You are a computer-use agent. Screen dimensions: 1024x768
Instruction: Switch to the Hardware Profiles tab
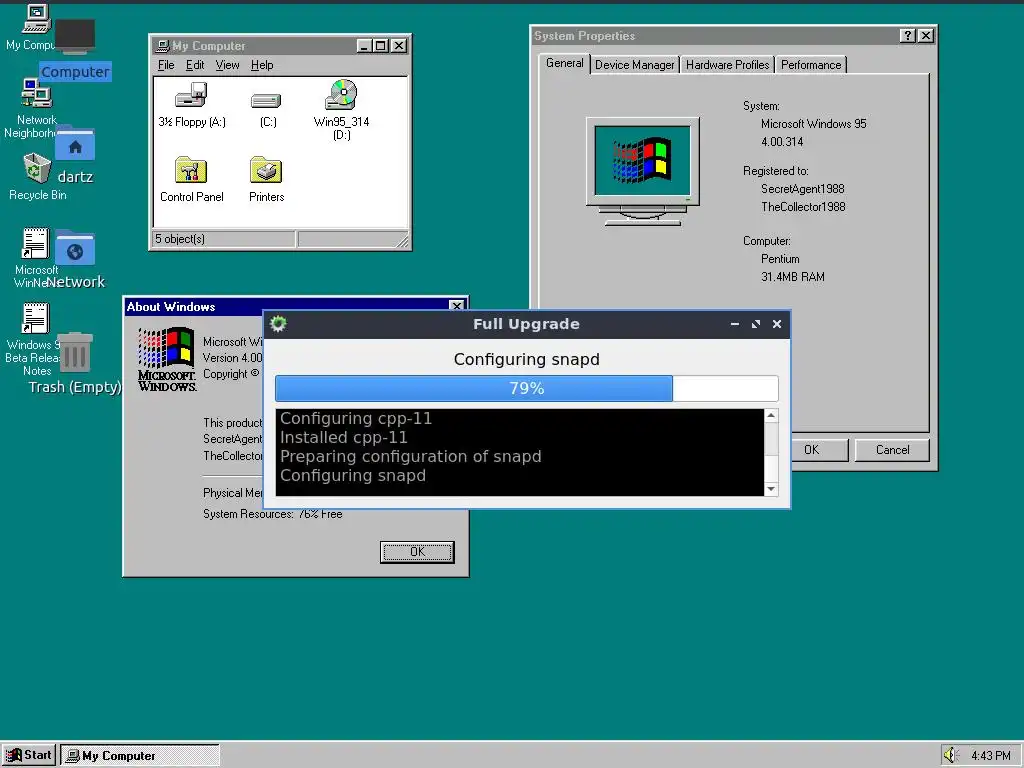[x=727, y=65]
